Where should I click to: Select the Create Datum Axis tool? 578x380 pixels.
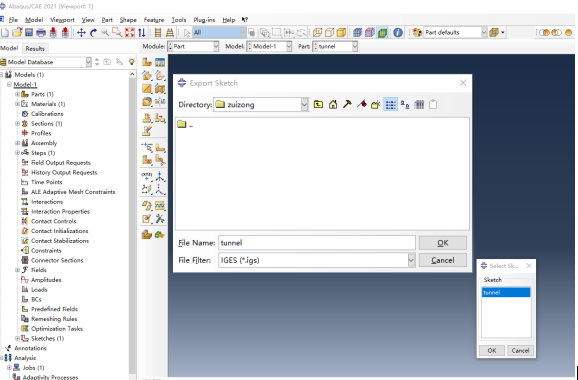(160, 176)
